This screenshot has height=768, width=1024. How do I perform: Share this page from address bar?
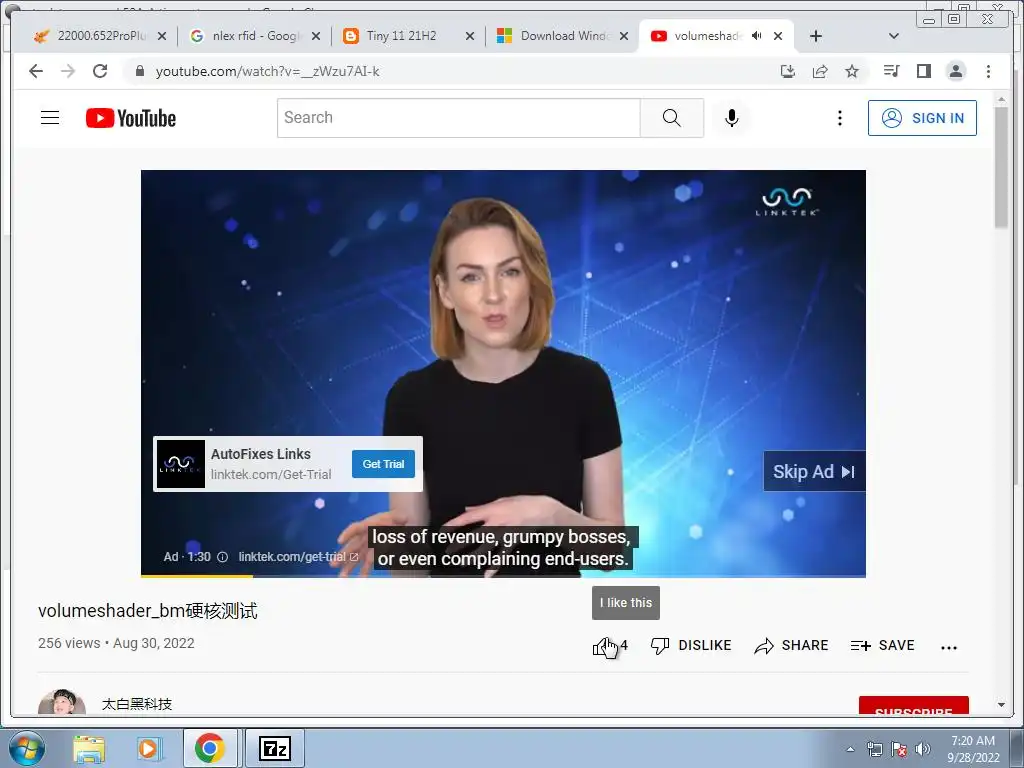click(x=820, y=71)
